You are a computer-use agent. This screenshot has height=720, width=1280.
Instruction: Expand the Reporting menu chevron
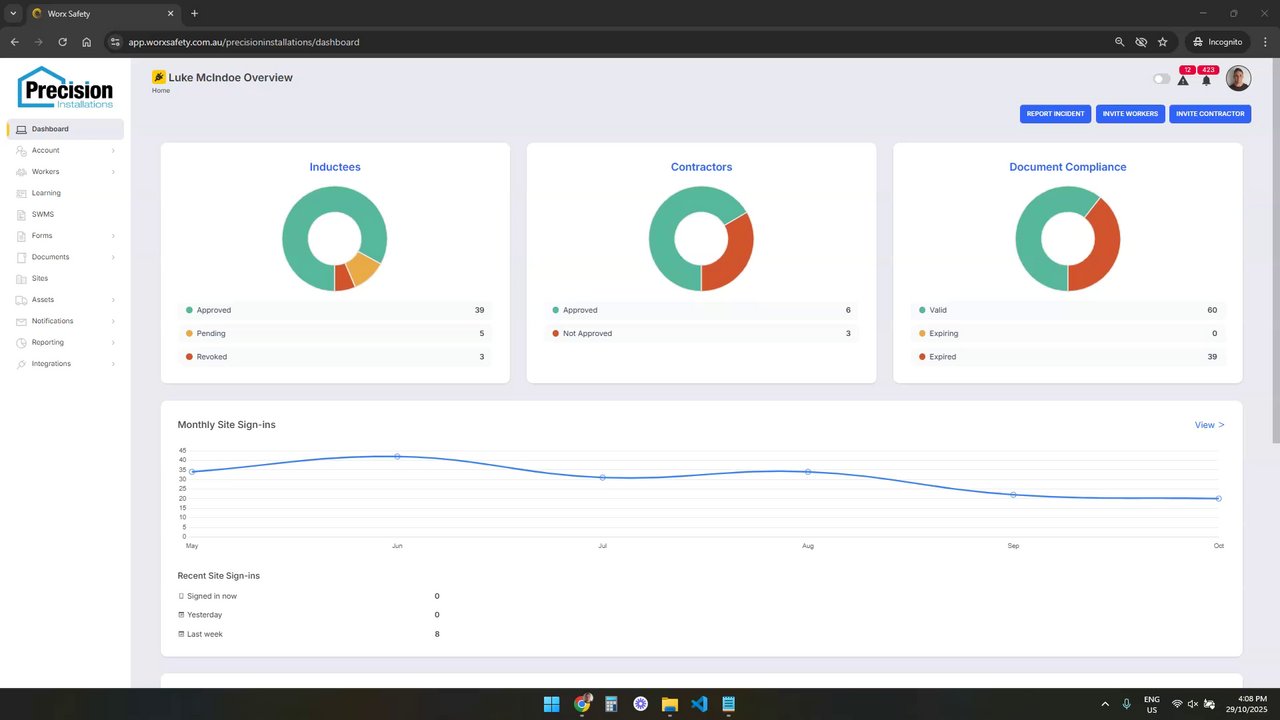(x=113, y=343)
